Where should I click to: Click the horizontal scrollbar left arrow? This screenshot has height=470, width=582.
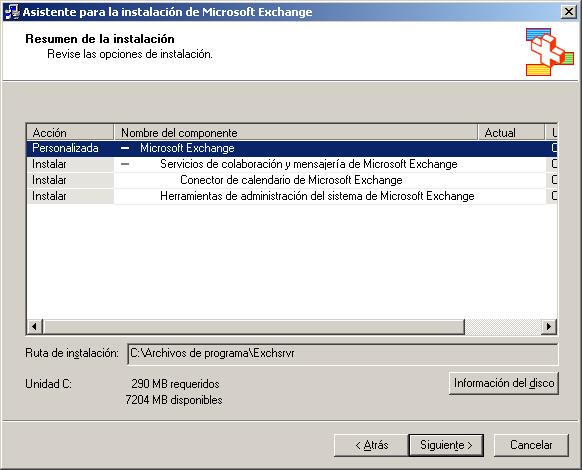click(x=34, y=327)
